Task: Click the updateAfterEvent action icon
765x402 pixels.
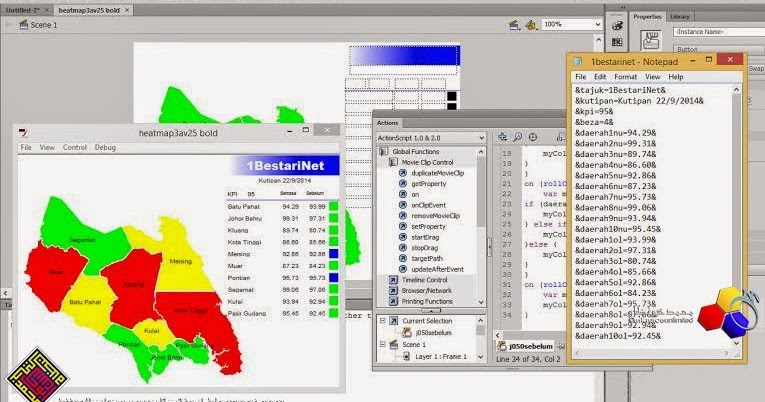Action: pyautogui.click(x=403, y=269)
